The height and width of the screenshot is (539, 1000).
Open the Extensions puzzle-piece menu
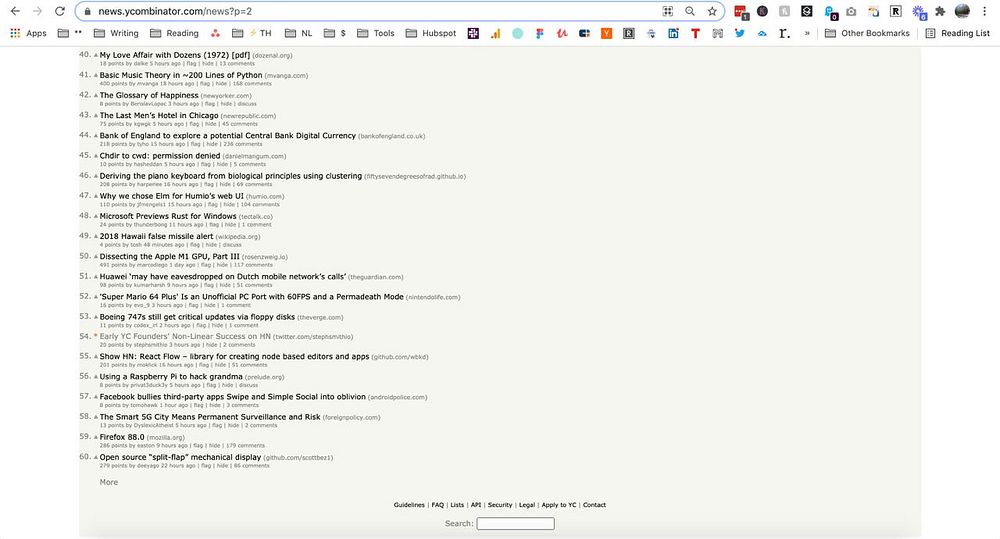coord(940,11)
